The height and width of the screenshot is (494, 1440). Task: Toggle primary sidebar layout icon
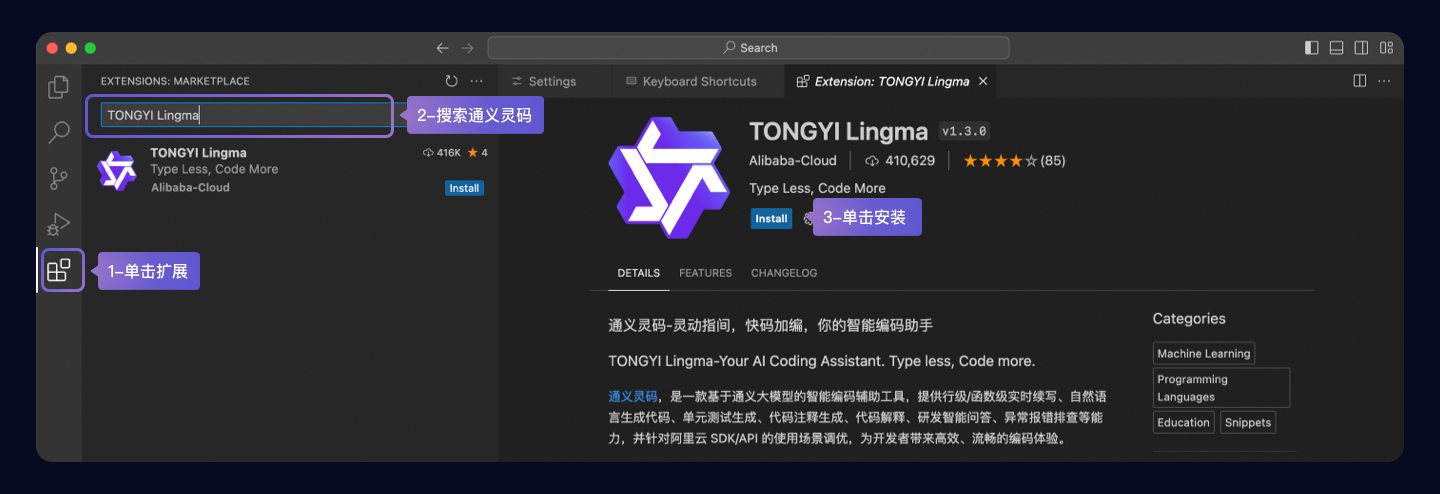coord(1312,48)
